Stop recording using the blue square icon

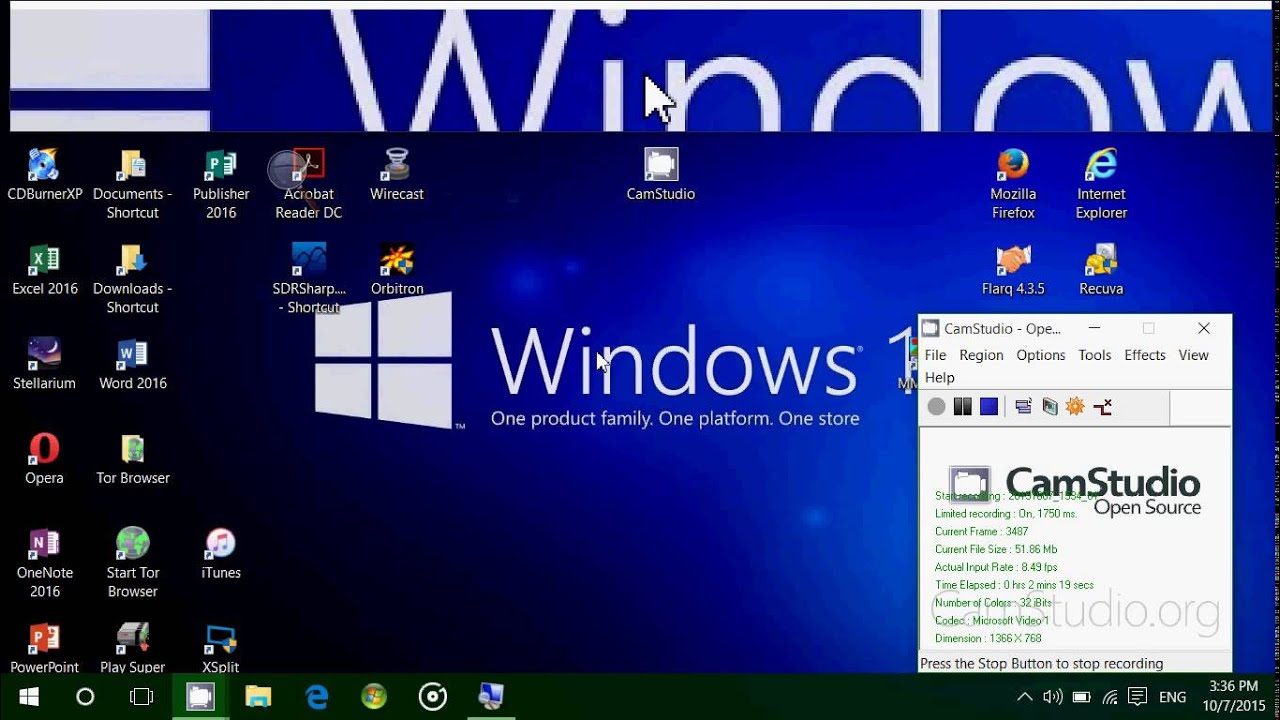click(988, 406)
